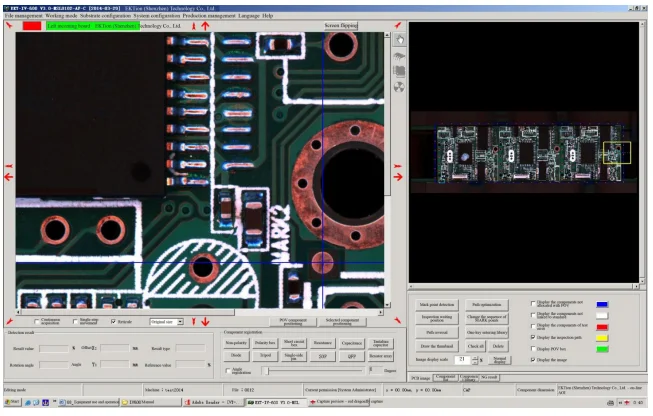Click the Path optimization button
653x416 pixels.
tap(485, 303)
